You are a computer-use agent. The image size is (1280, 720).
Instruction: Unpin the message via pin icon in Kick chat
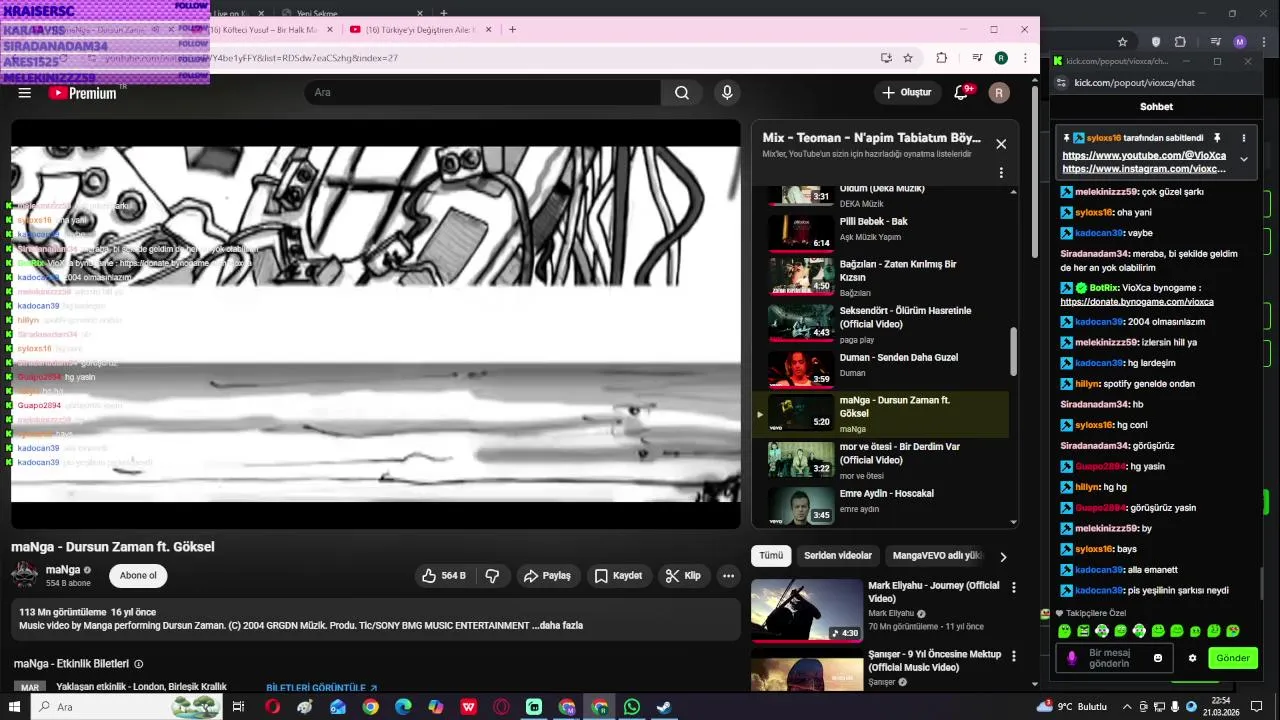pos(1217,138)
